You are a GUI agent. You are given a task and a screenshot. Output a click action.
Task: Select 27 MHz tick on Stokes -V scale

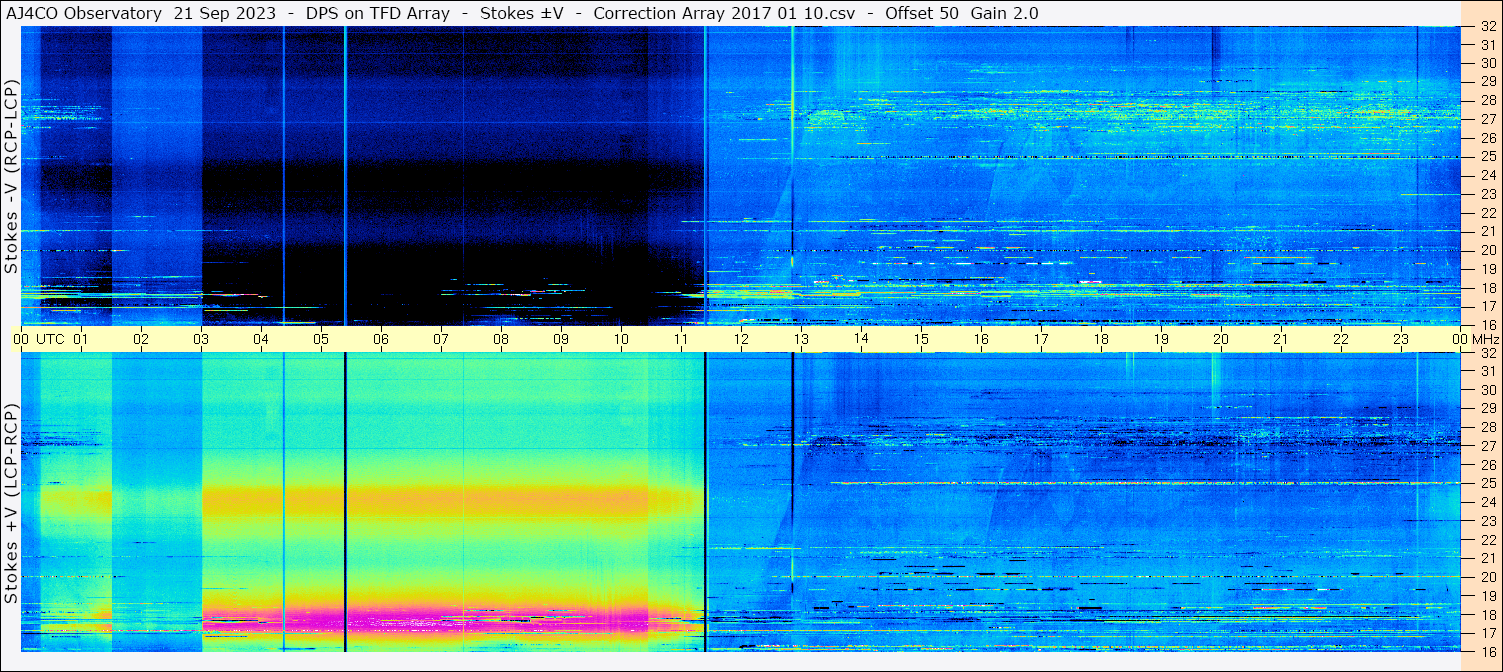pos(1487,119)
